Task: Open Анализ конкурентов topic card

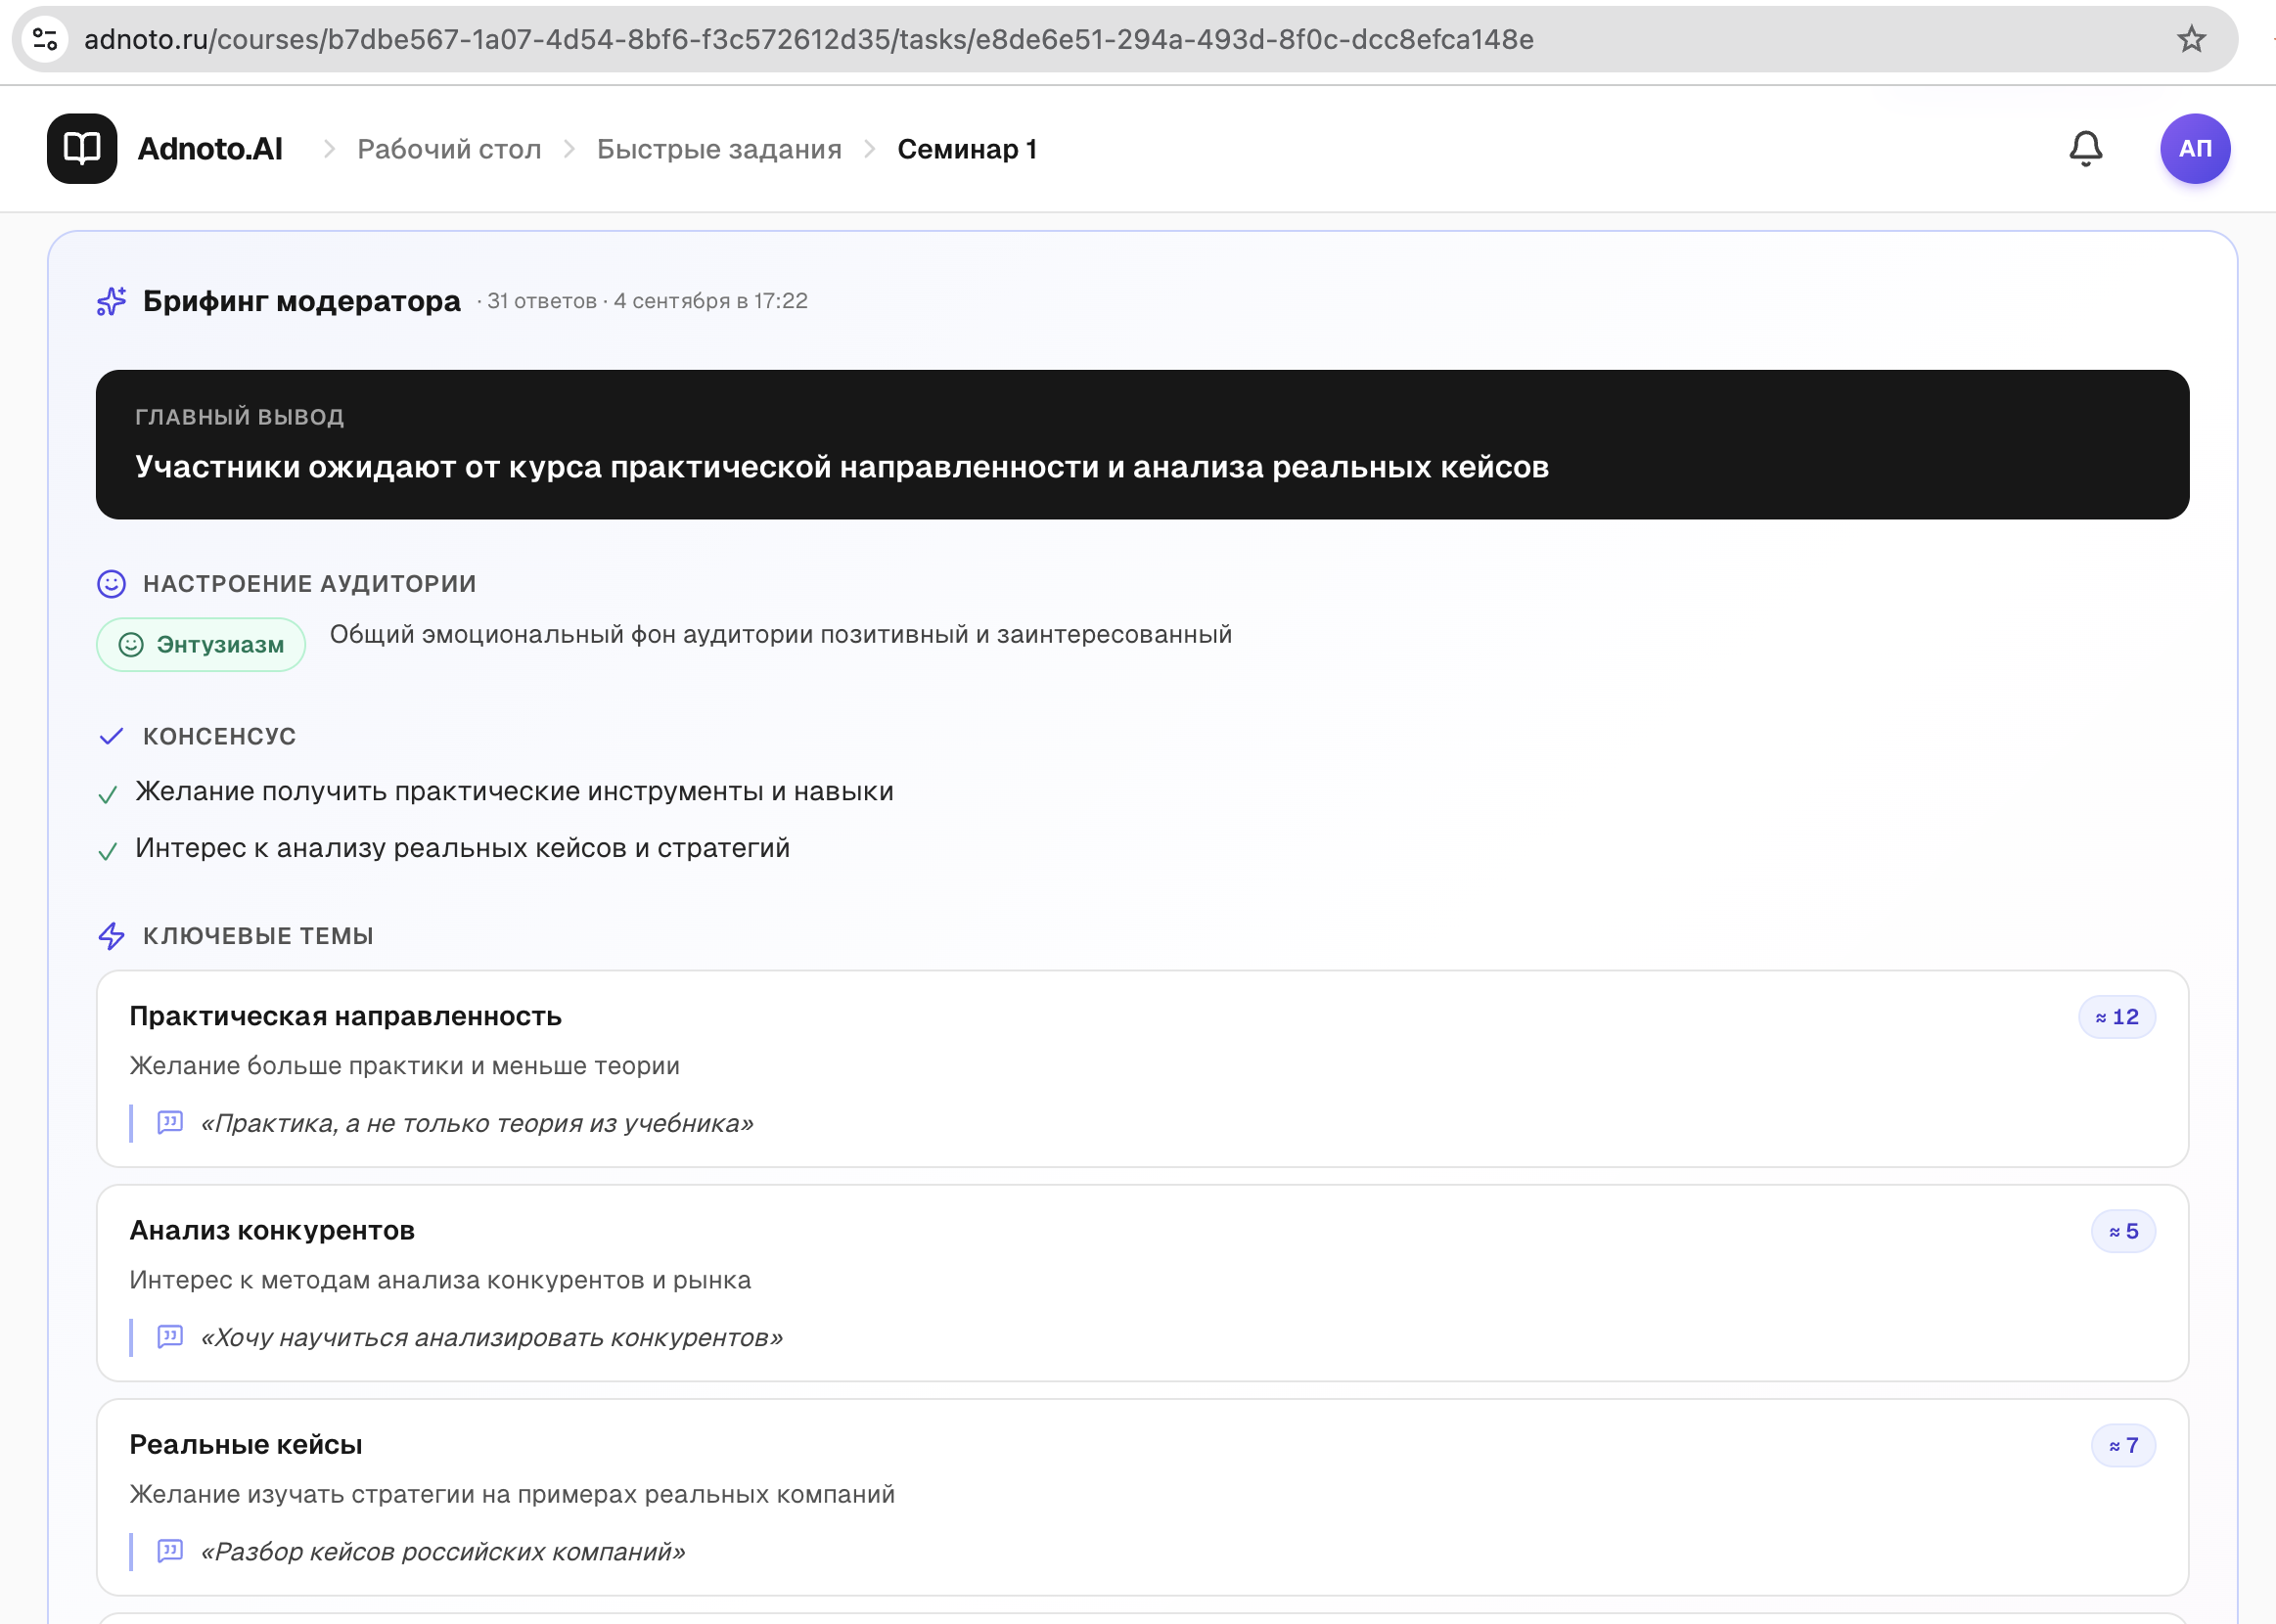Action: pos(1142,1283)
